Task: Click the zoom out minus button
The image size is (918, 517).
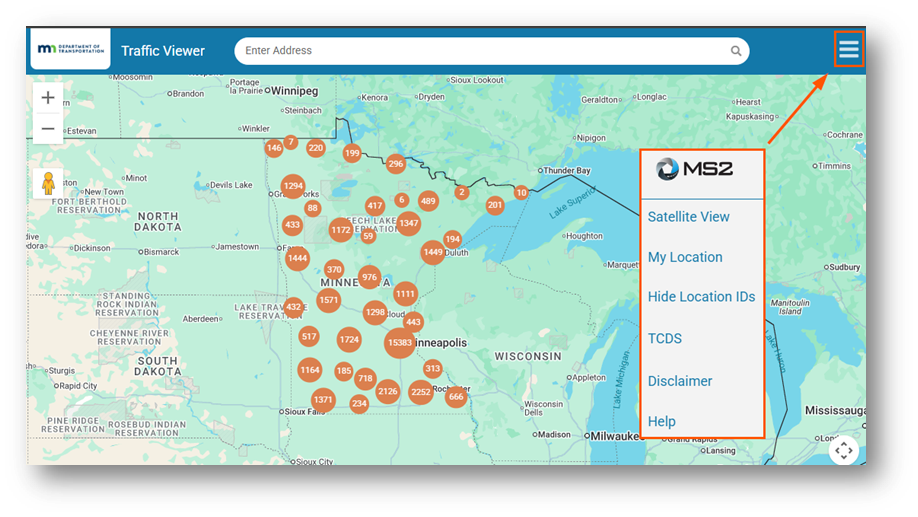Action: point(48,129)
